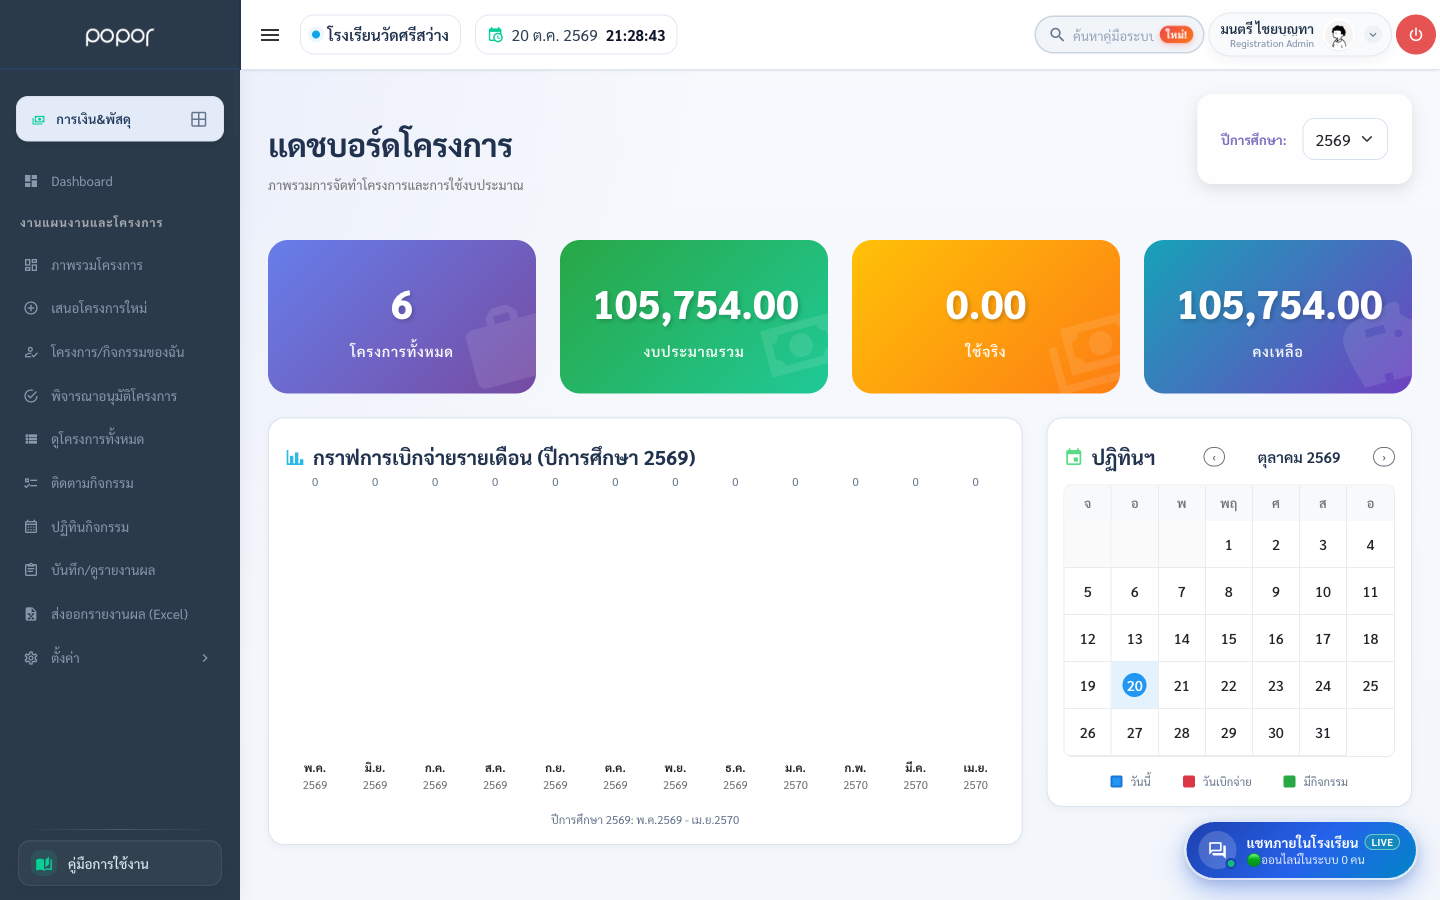
Task: Go to next calendar month
Action: tap(1384, 457)
